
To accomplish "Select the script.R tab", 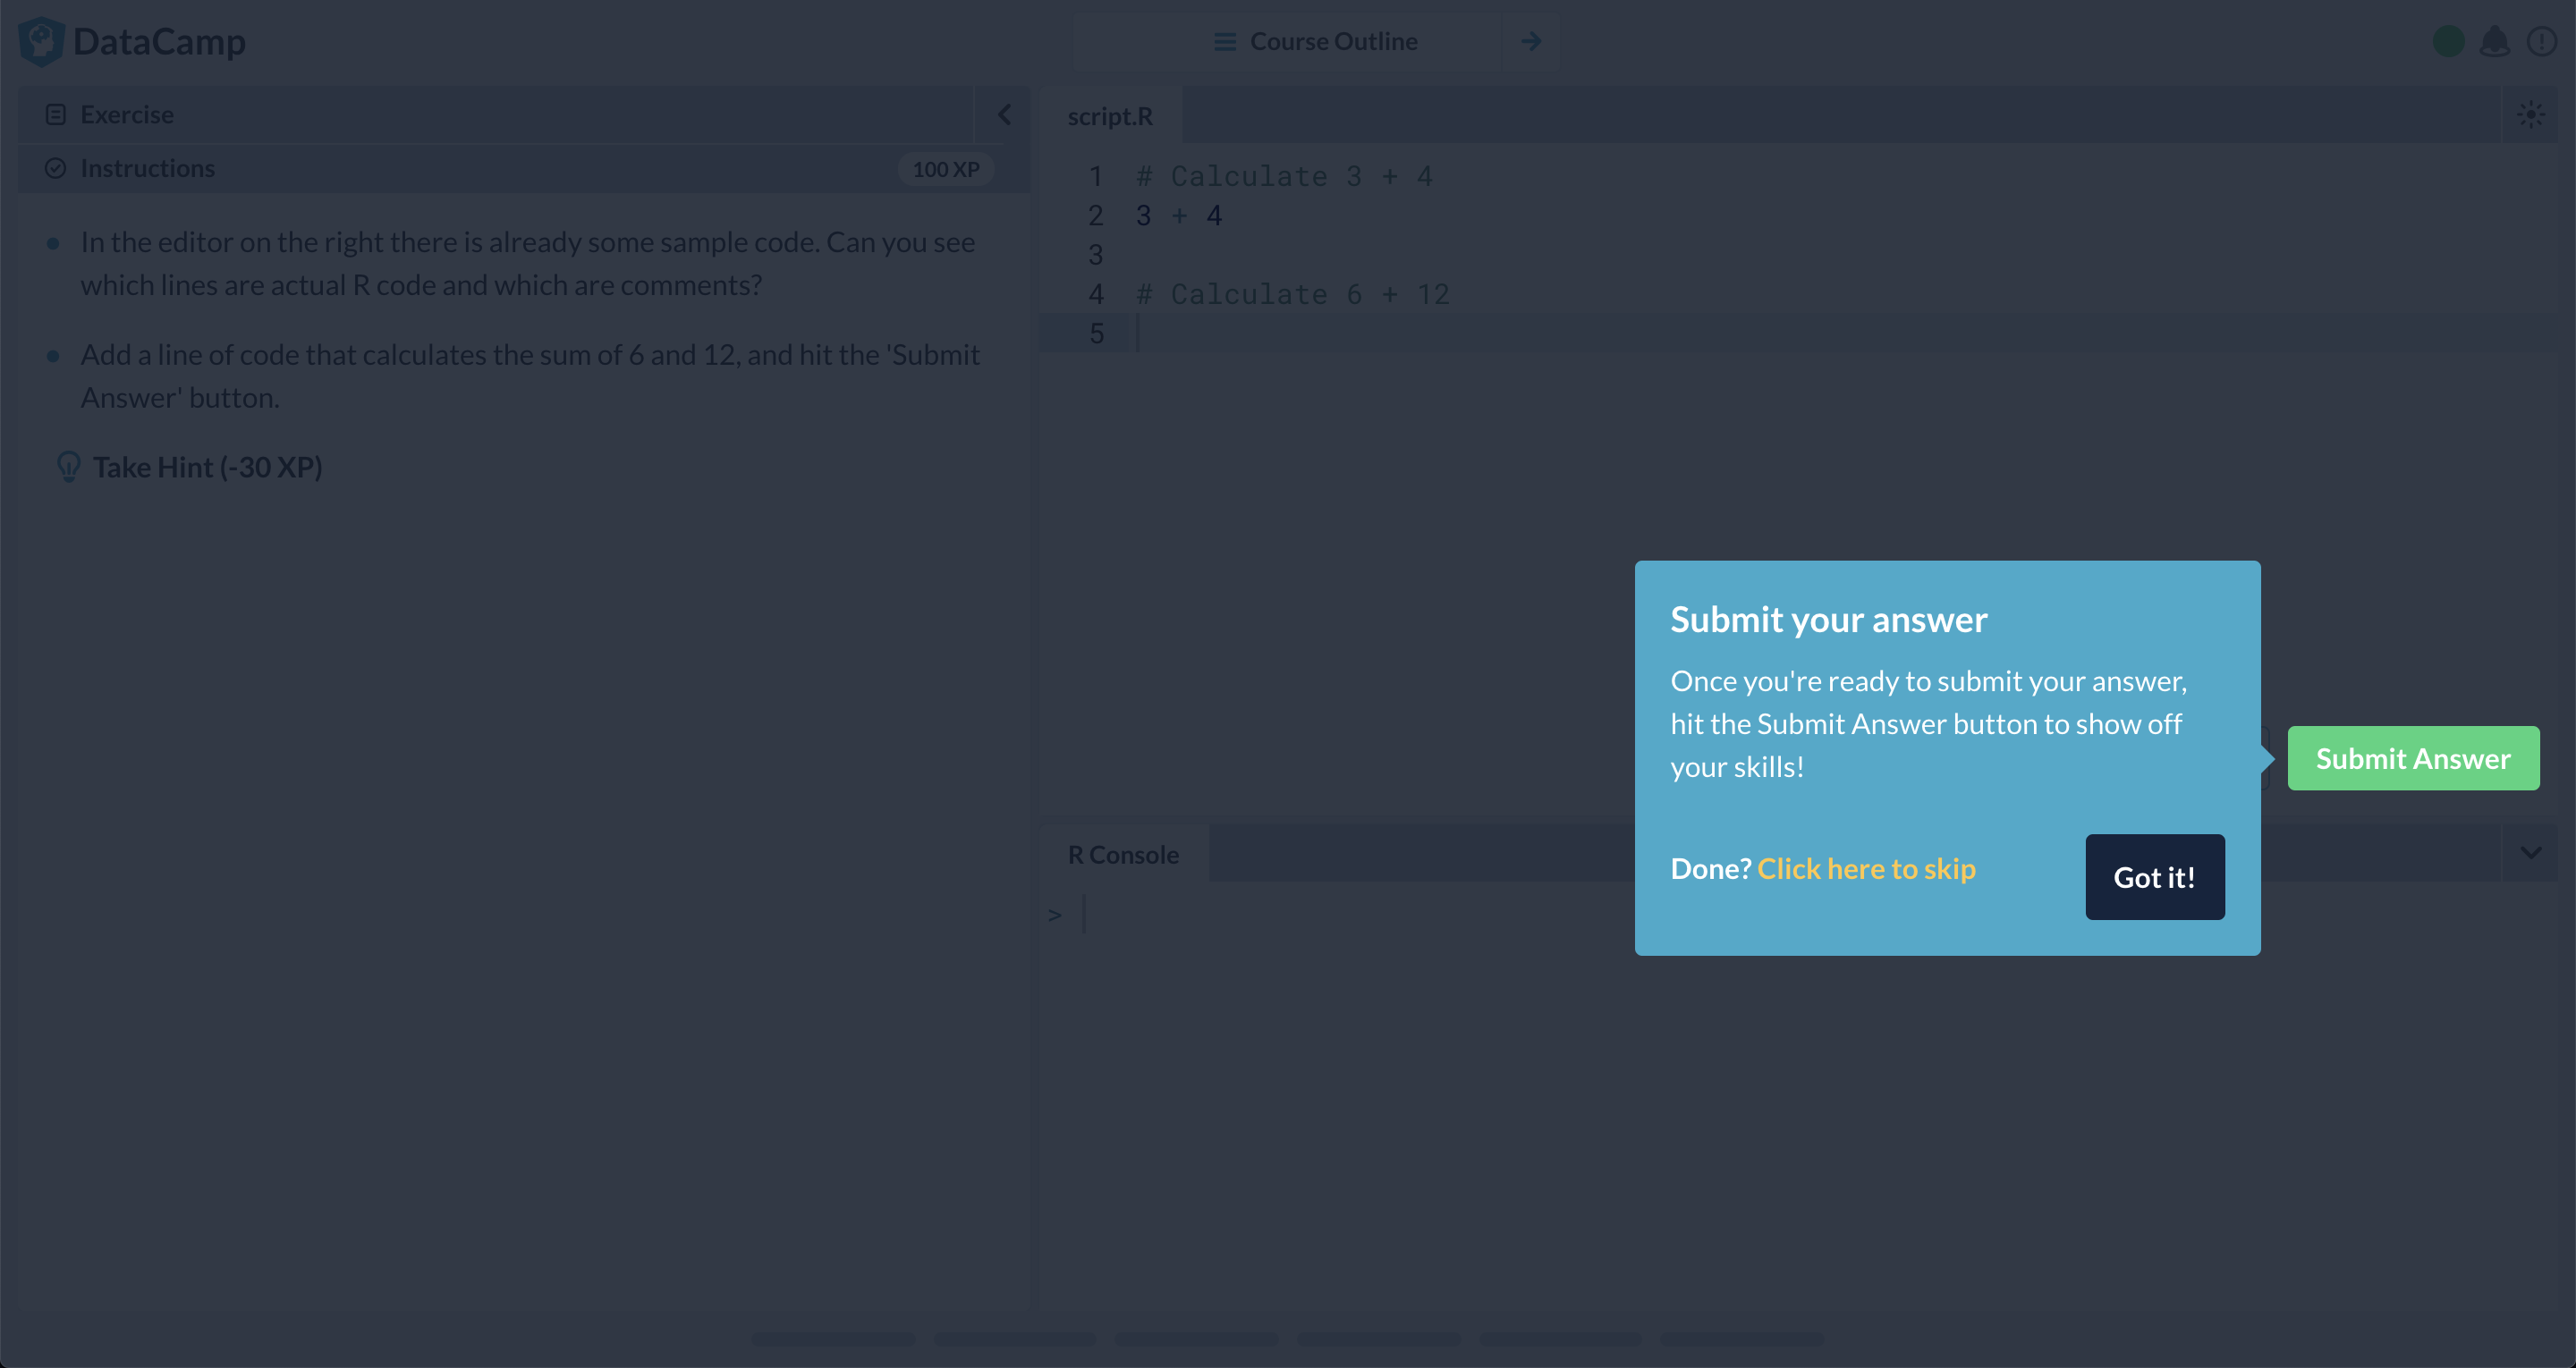I will tap(1110, 116).
